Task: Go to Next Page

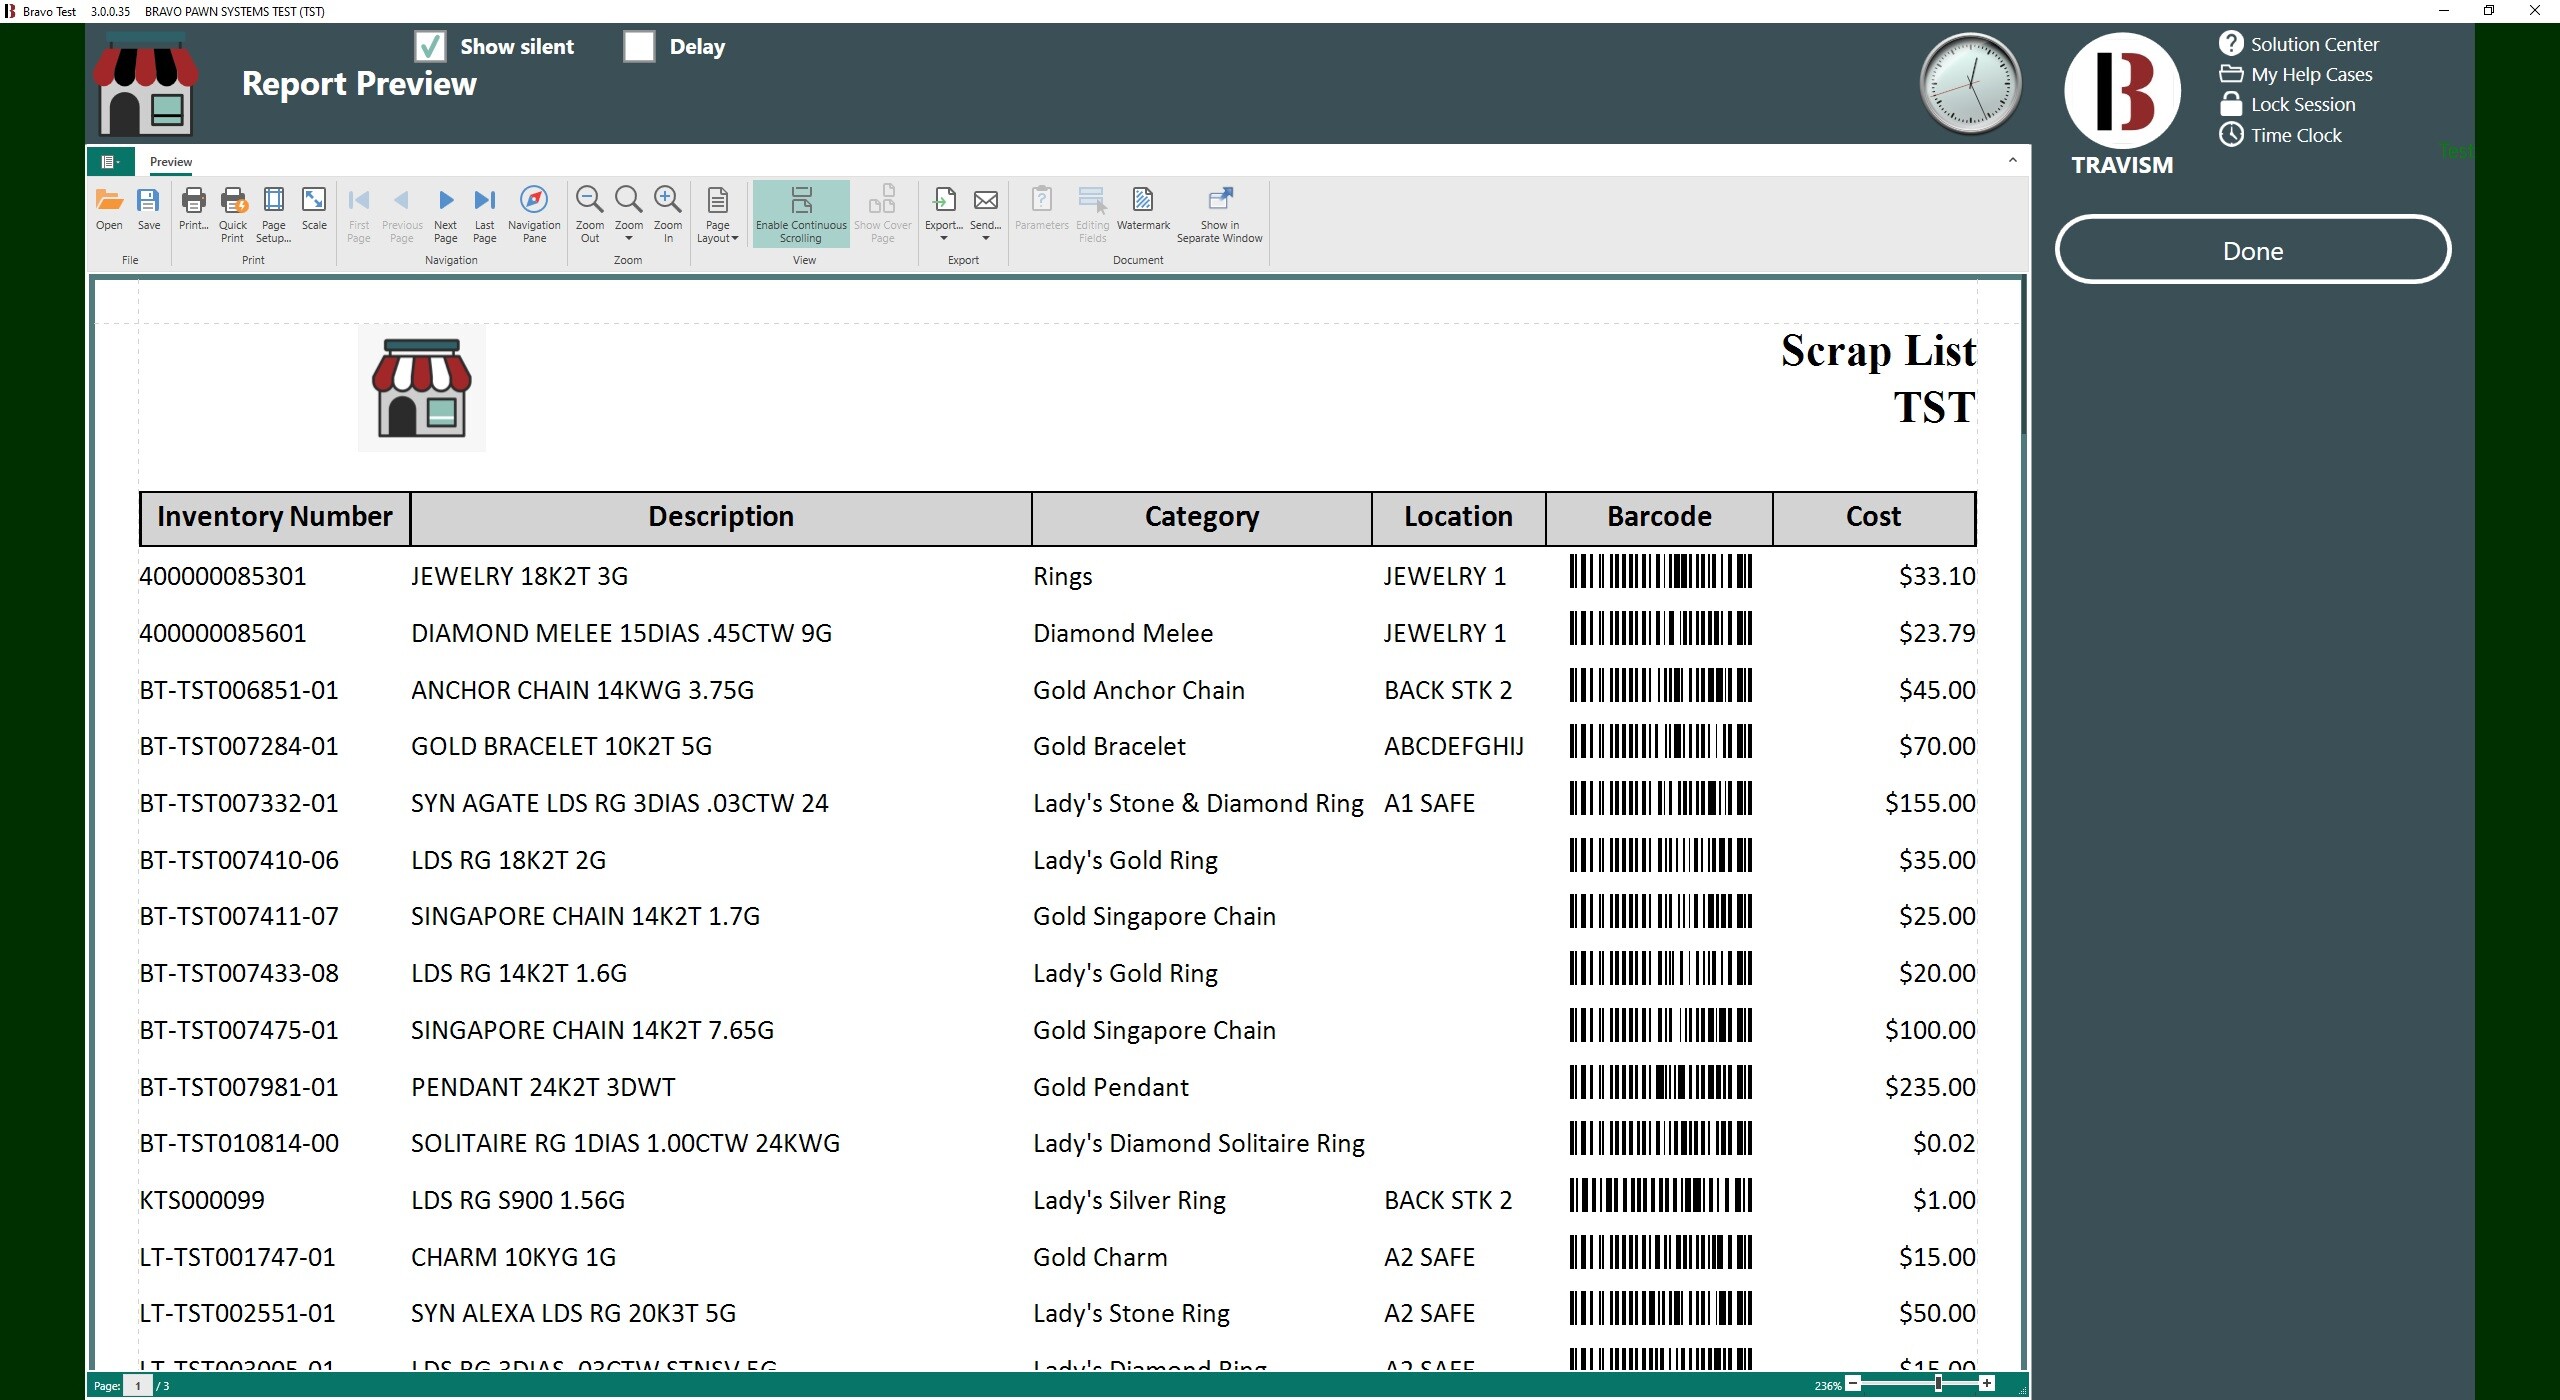Action: click(446, 214)
